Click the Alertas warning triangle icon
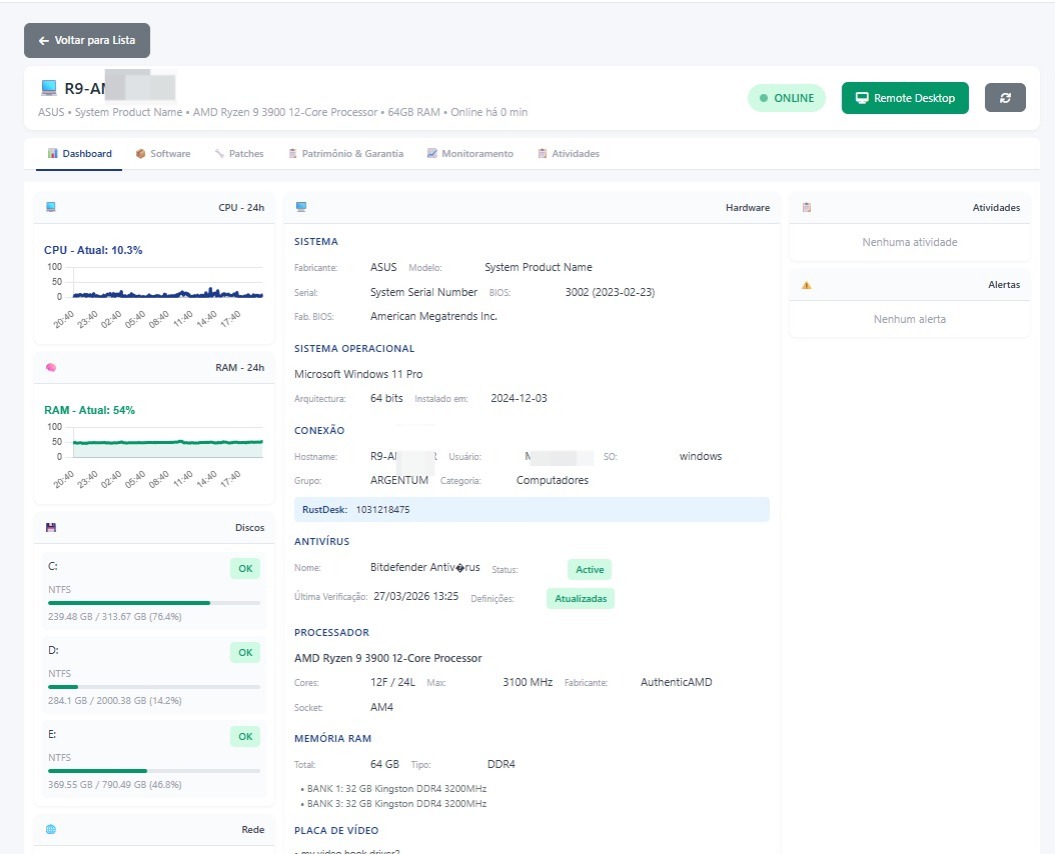Image resolution: width=1055 pixels, height=854 pixels. [807, 285]
